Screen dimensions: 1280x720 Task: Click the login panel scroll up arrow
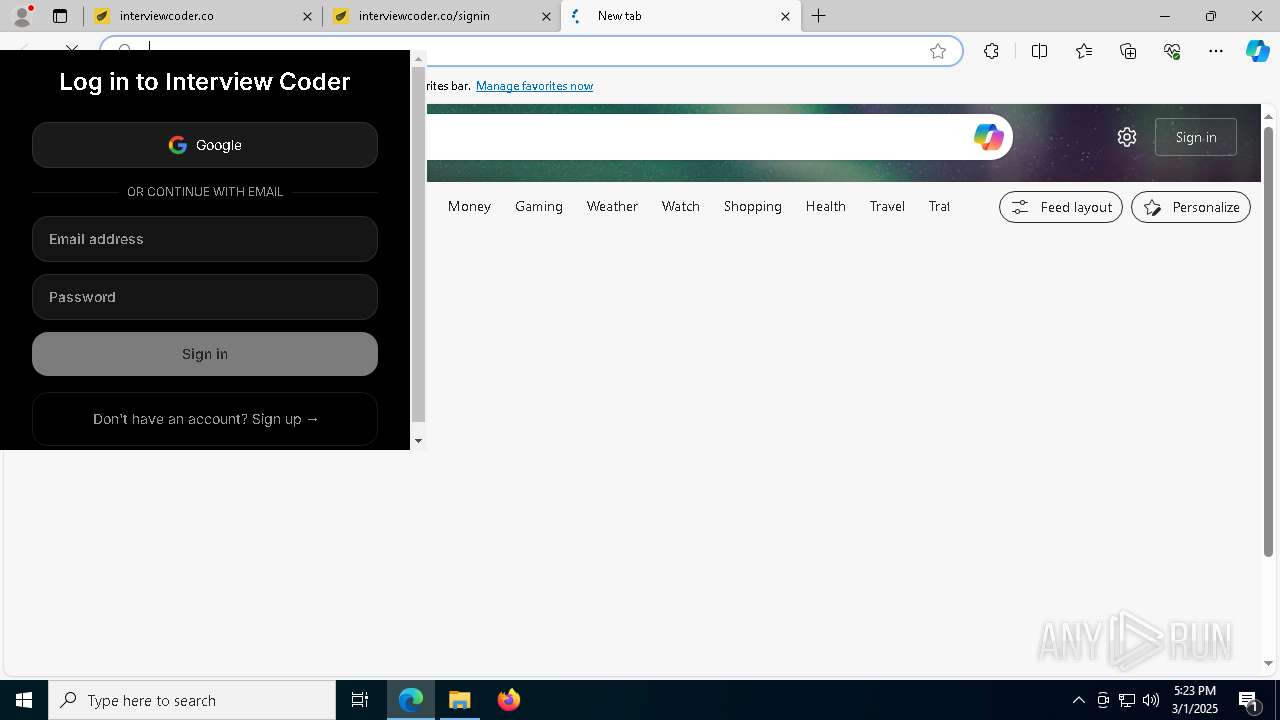pos(418,59)
